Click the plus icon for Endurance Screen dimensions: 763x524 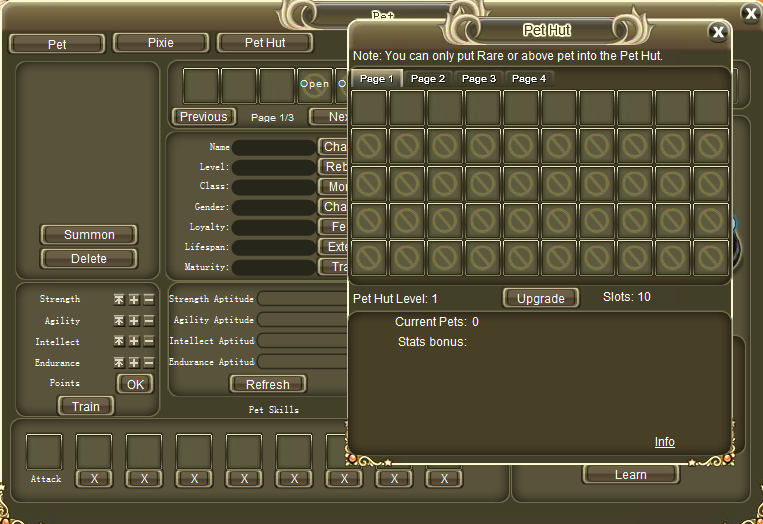pyautogui.click(x=134, y=363)
